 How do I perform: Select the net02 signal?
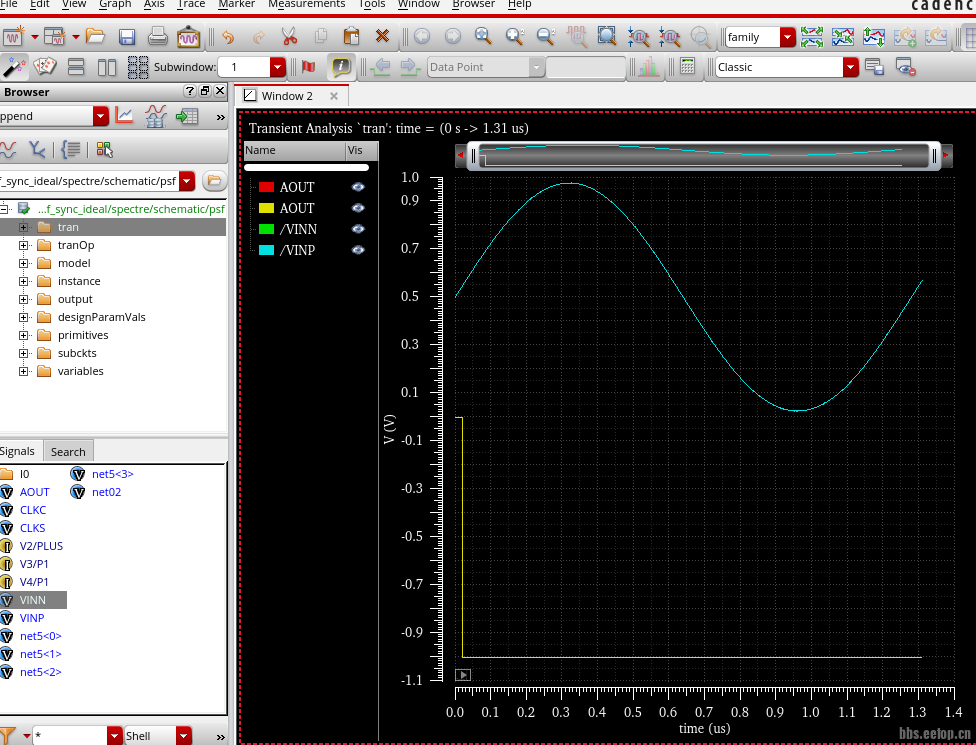pyautogui.click(x=106, y=492)
